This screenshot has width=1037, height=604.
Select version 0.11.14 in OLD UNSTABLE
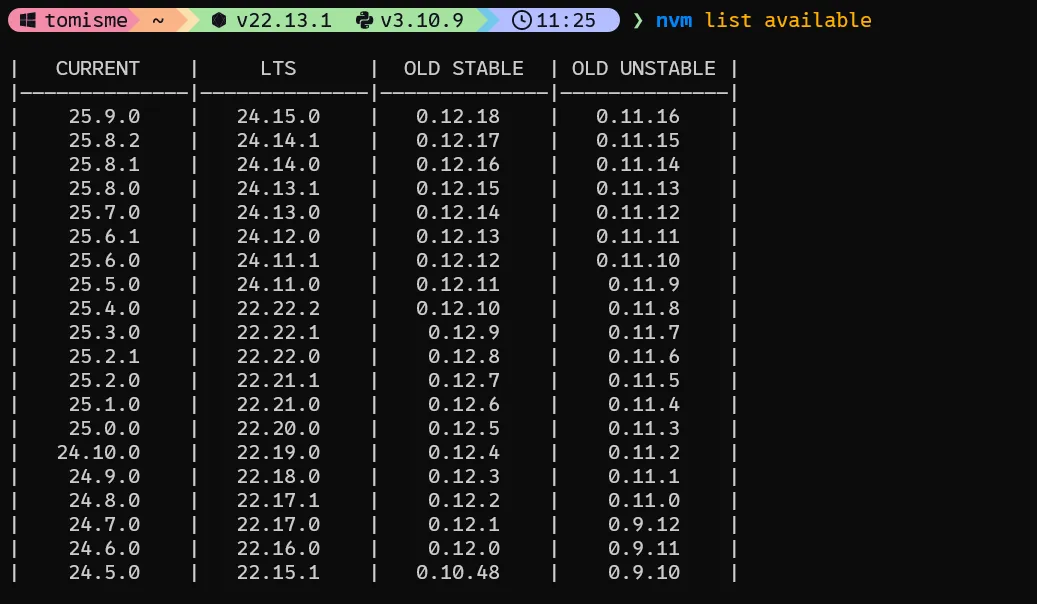pos(638,164)
